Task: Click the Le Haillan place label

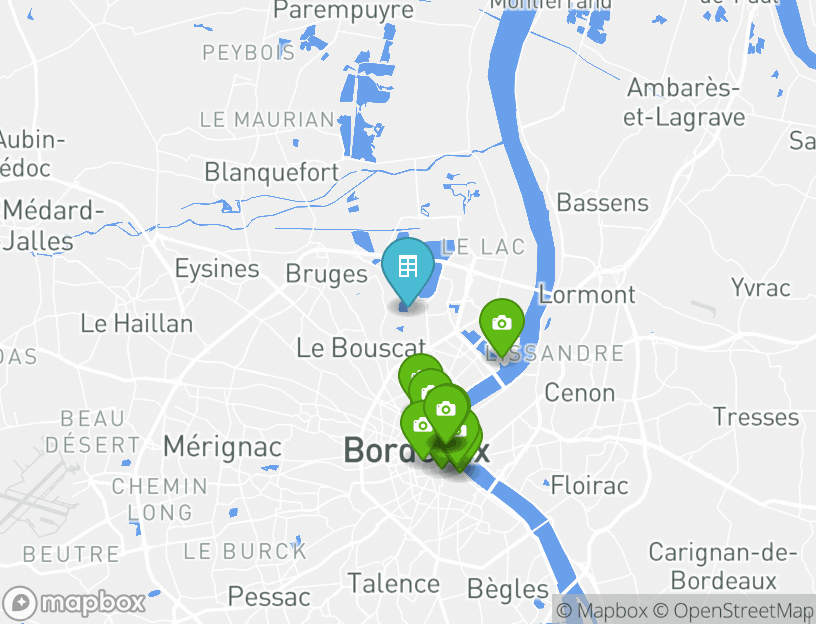Action: point(137,324)
